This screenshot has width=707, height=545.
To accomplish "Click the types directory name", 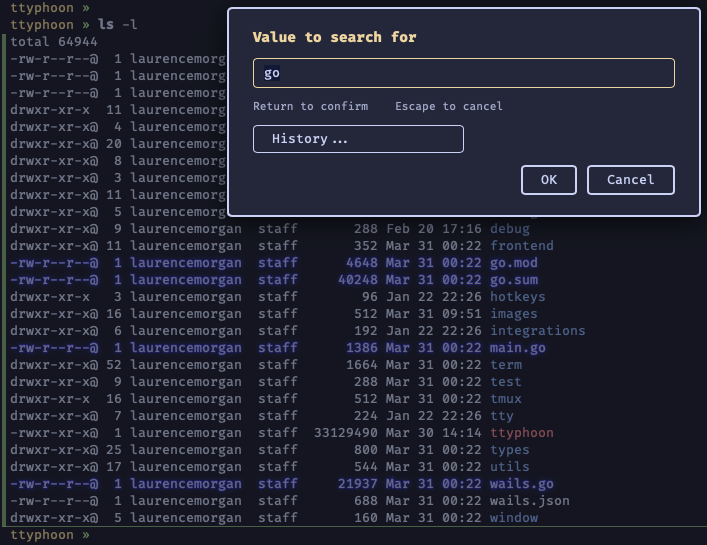I will coord(510,450).
